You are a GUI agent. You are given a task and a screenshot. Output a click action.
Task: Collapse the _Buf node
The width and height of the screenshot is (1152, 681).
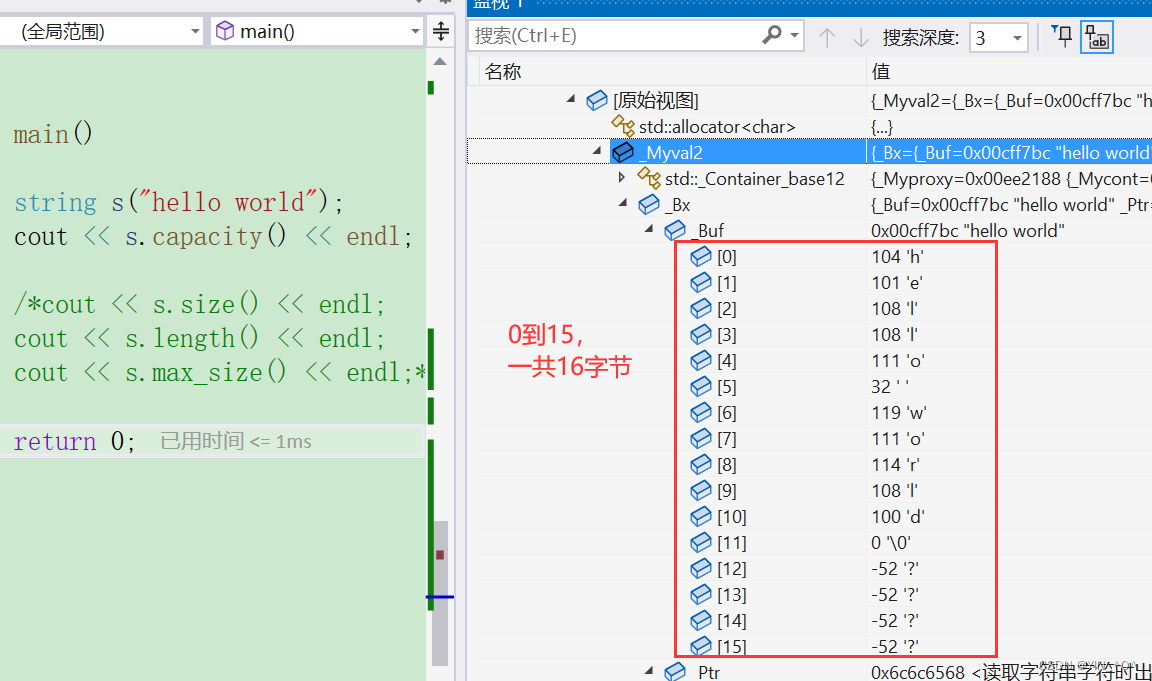coord(649,229)
